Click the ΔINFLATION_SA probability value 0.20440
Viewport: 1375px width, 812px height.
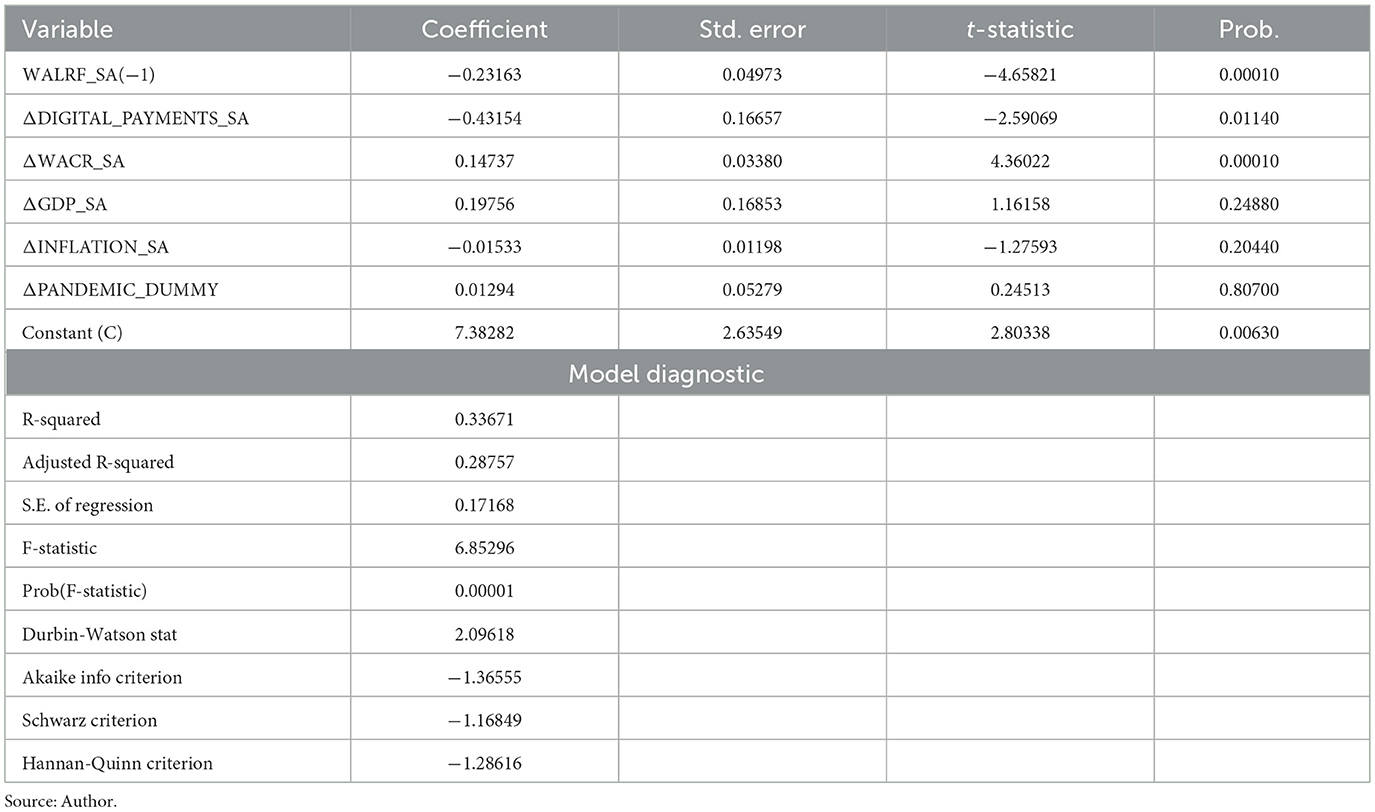click(1262, 247)
